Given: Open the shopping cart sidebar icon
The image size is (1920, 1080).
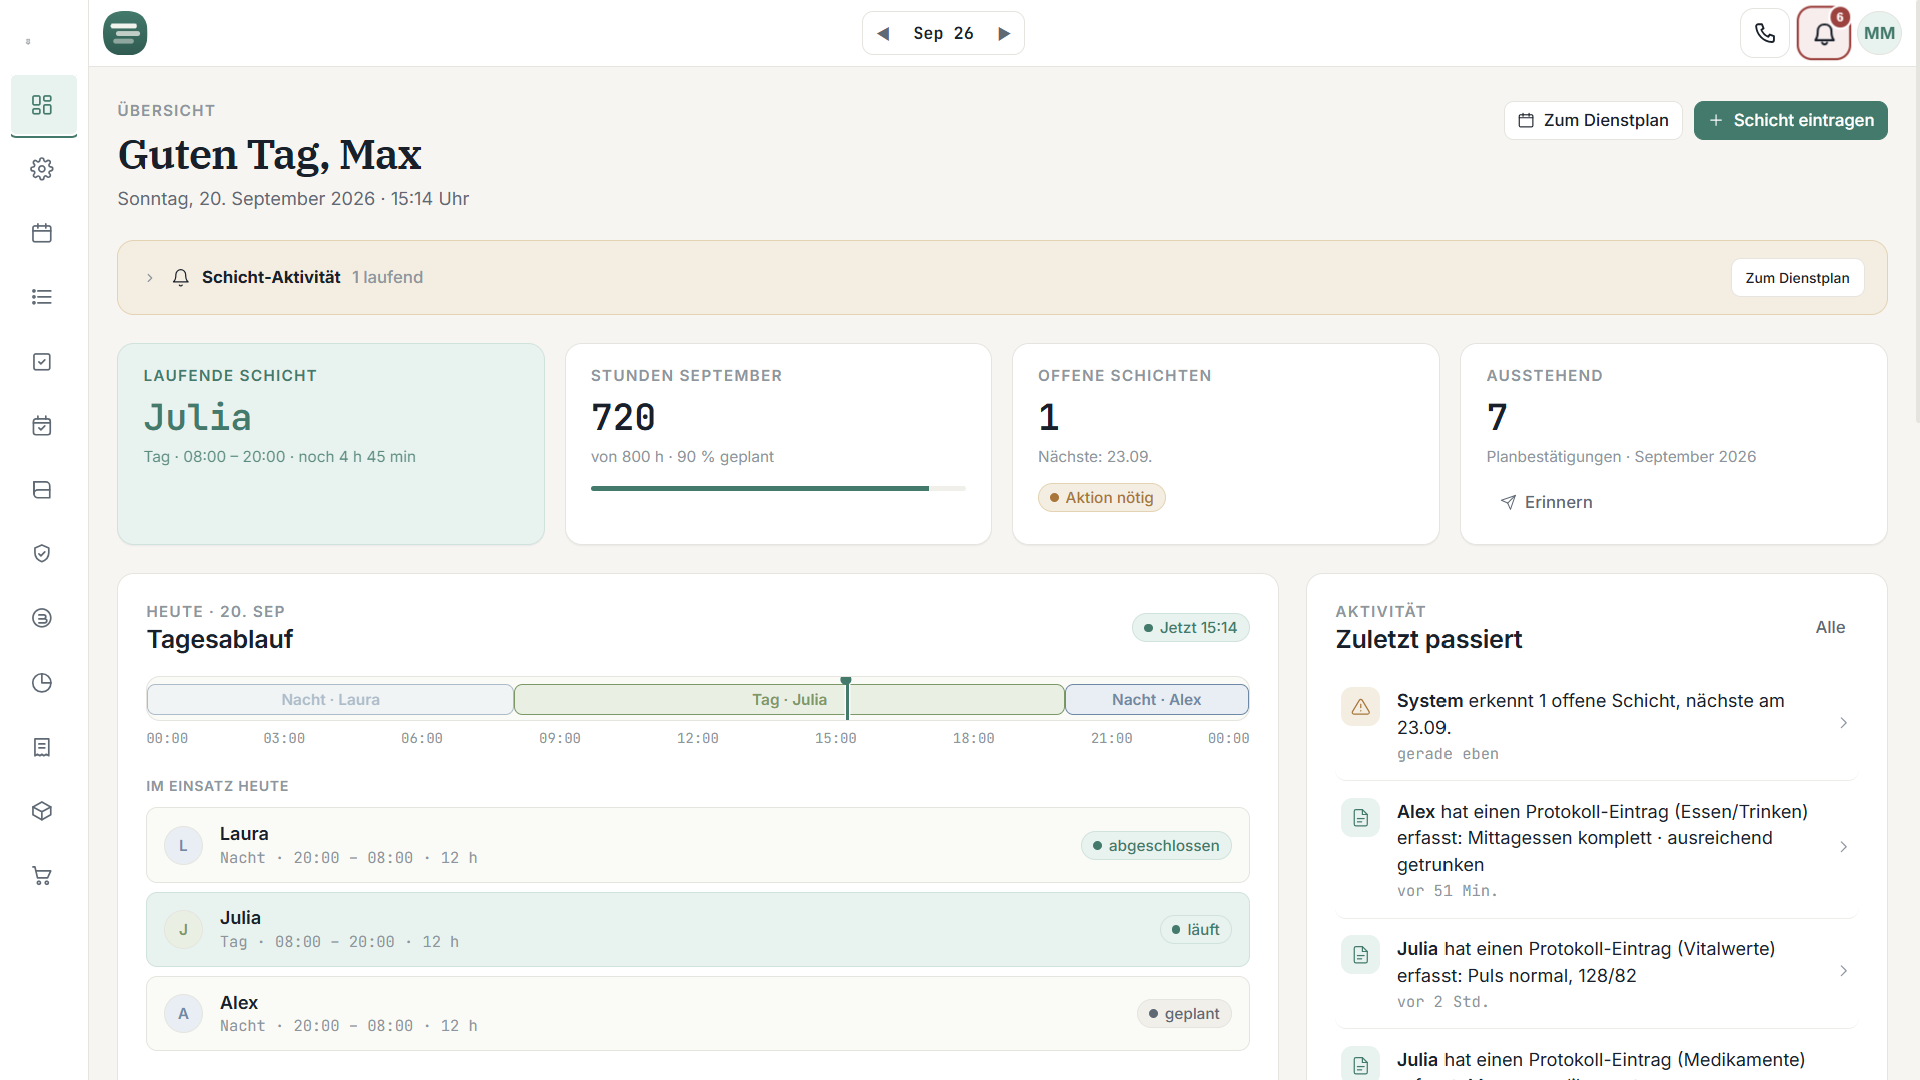Looking at the screenshot, I should click(x=42, y=876).
